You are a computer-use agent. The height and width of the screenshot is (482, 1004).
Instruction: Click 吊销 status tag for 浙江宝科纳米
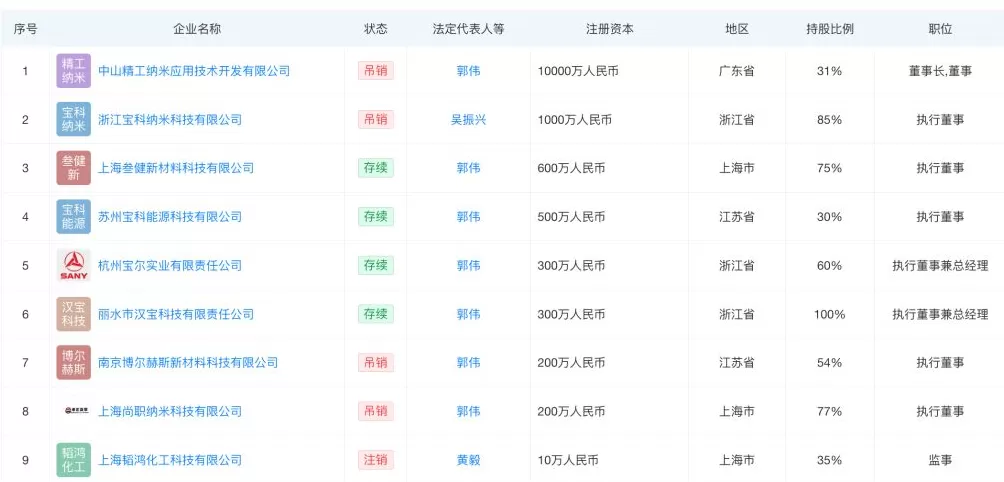click(x=376, y=120)
